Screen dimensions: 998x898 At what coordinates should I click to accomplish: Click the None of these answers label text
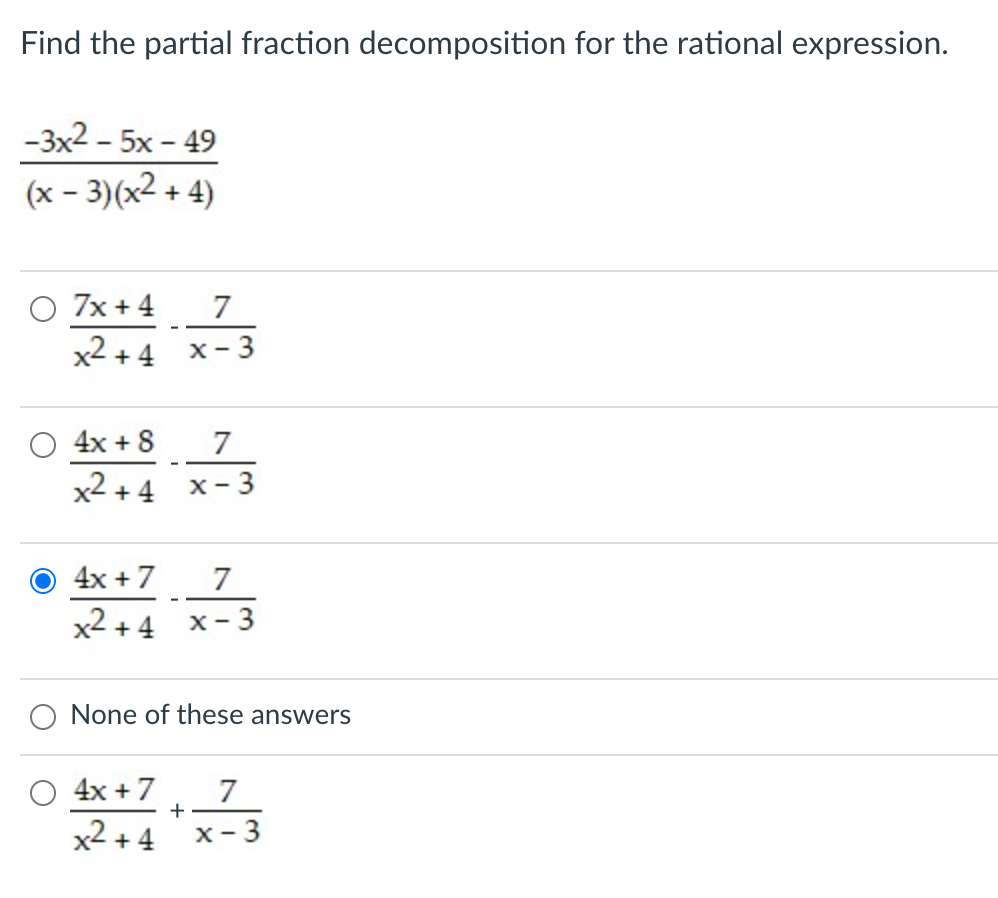pyautogui.click(x=210, y=715)
